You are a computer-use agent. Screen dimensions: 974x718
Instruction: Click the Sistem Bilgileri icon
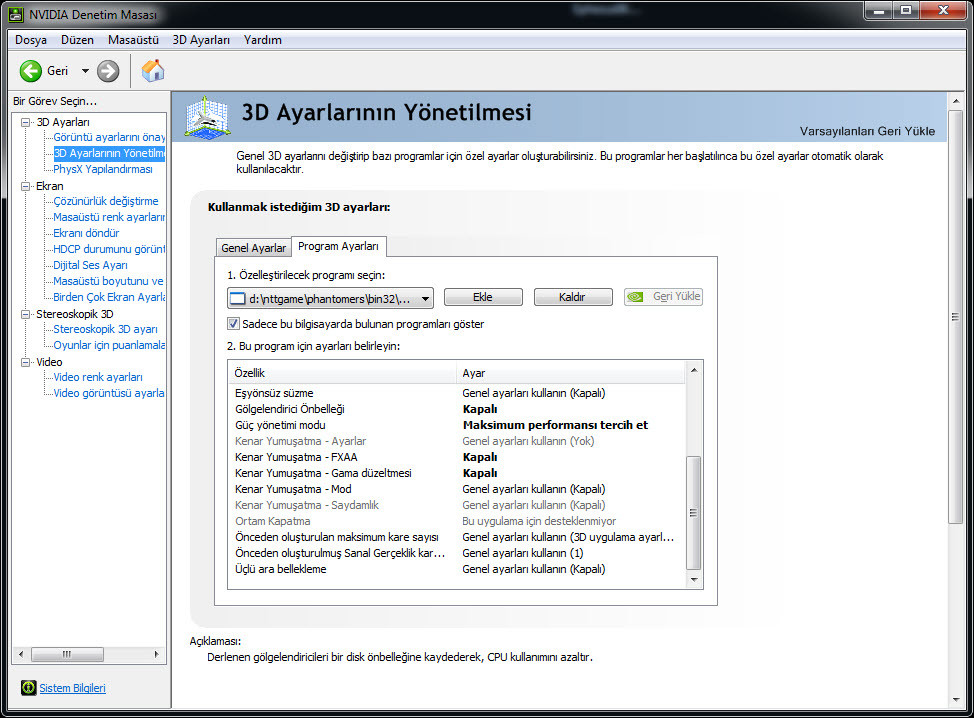coord(29,688)
